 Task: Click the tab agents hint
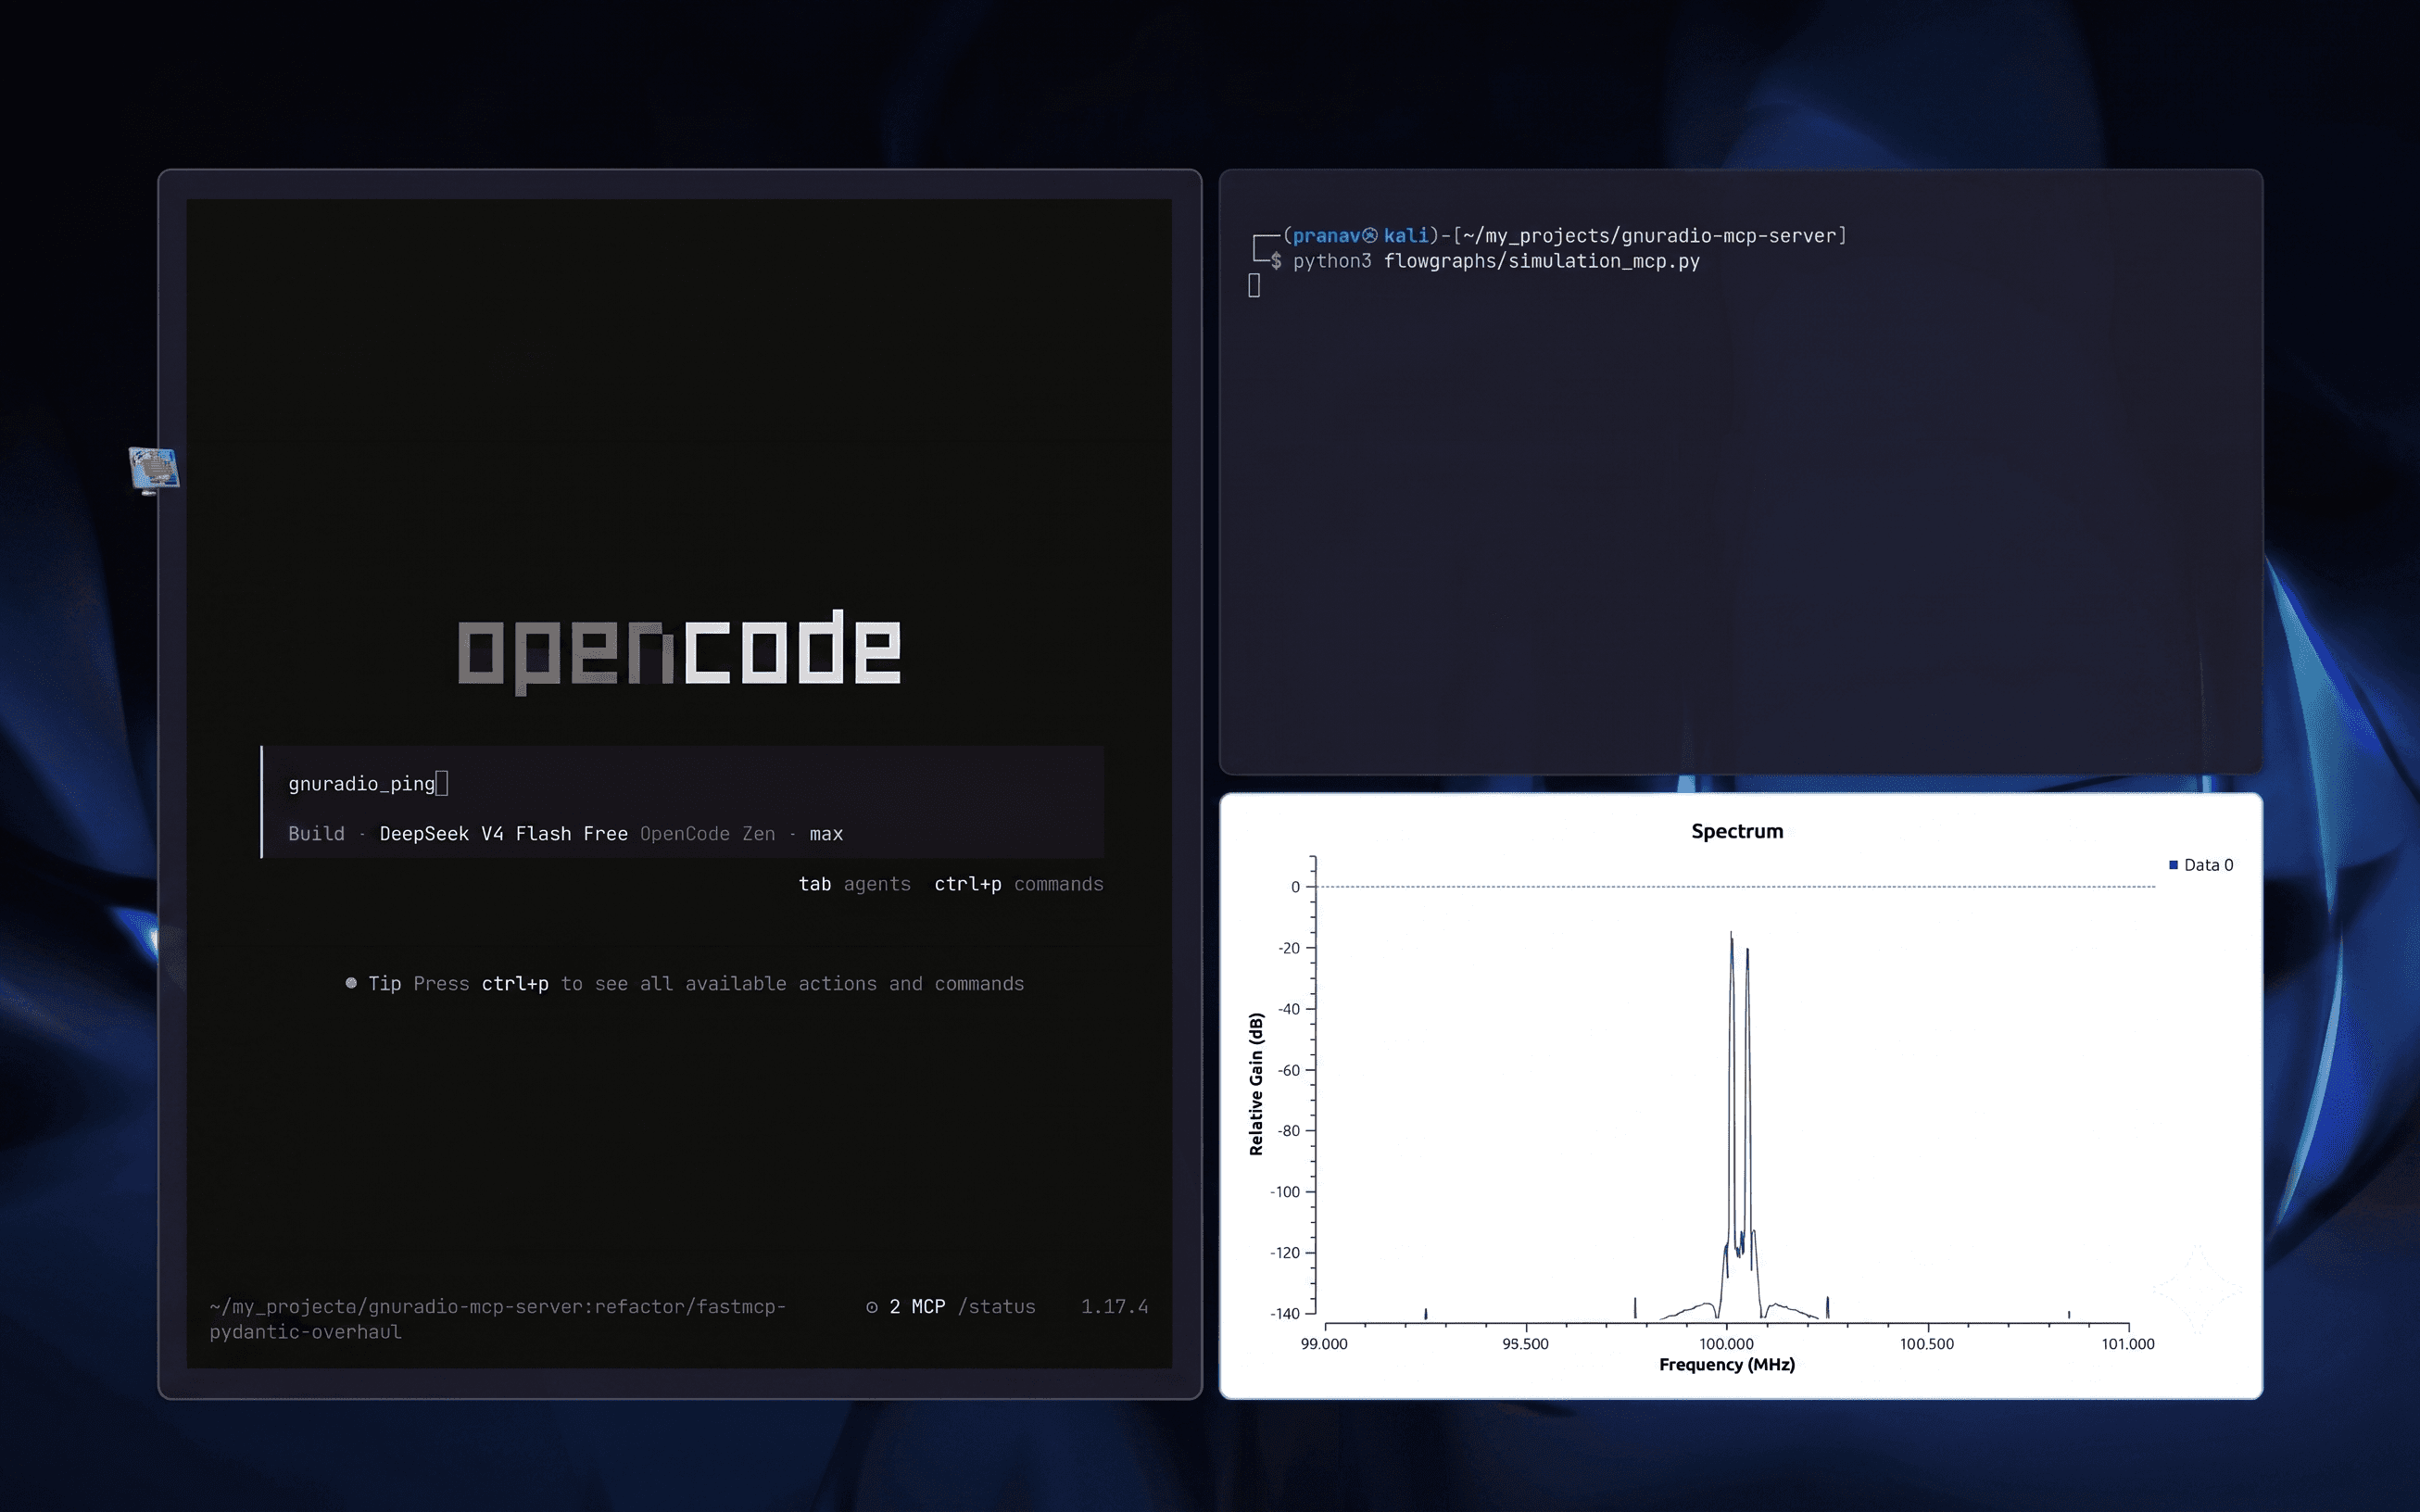pyautogui.click(x=855, y=884)
